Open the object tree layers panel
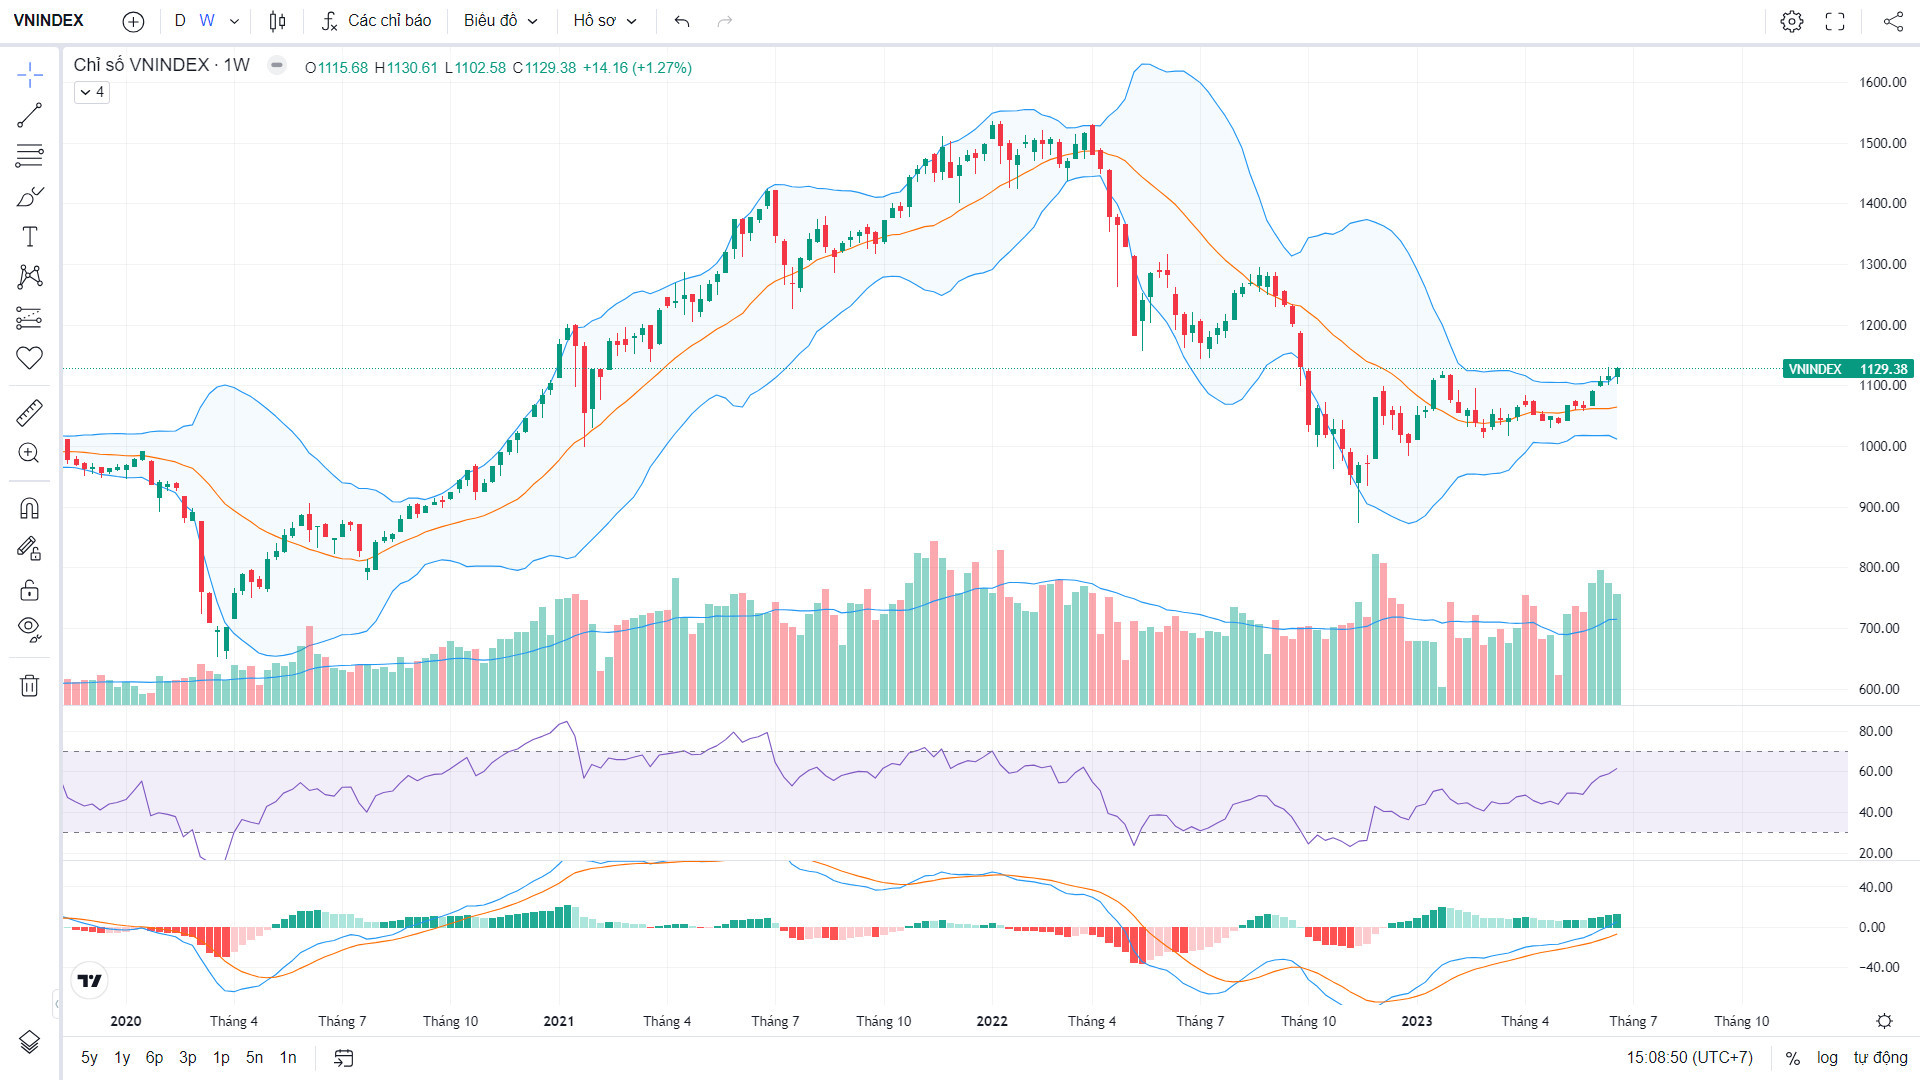The image size is (1920, 1080). click(30, 1042)
